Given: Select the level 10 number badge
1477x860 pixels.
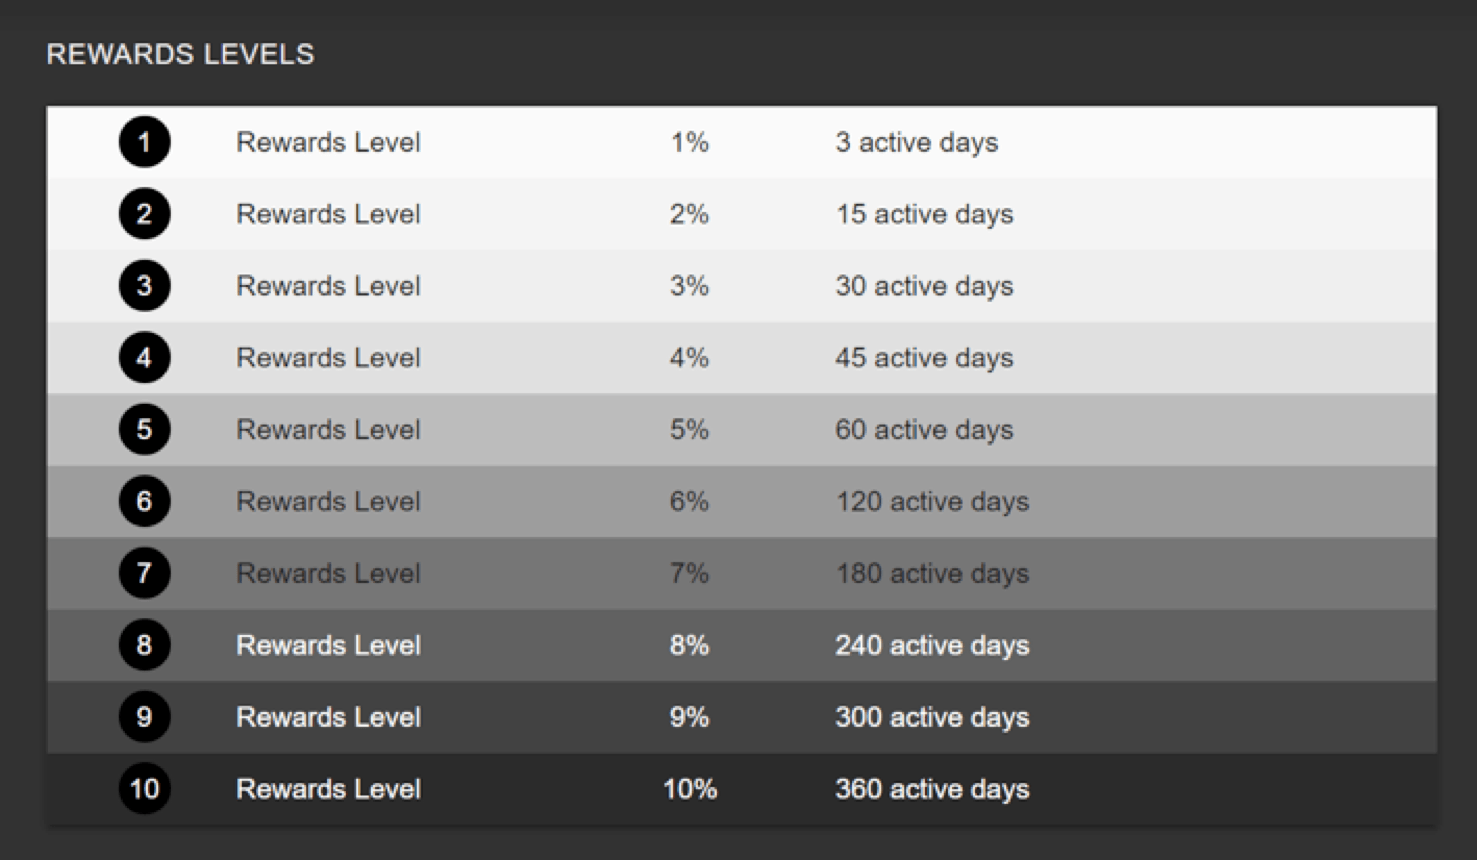Looking at the screenshot, I should pos(144,789).
